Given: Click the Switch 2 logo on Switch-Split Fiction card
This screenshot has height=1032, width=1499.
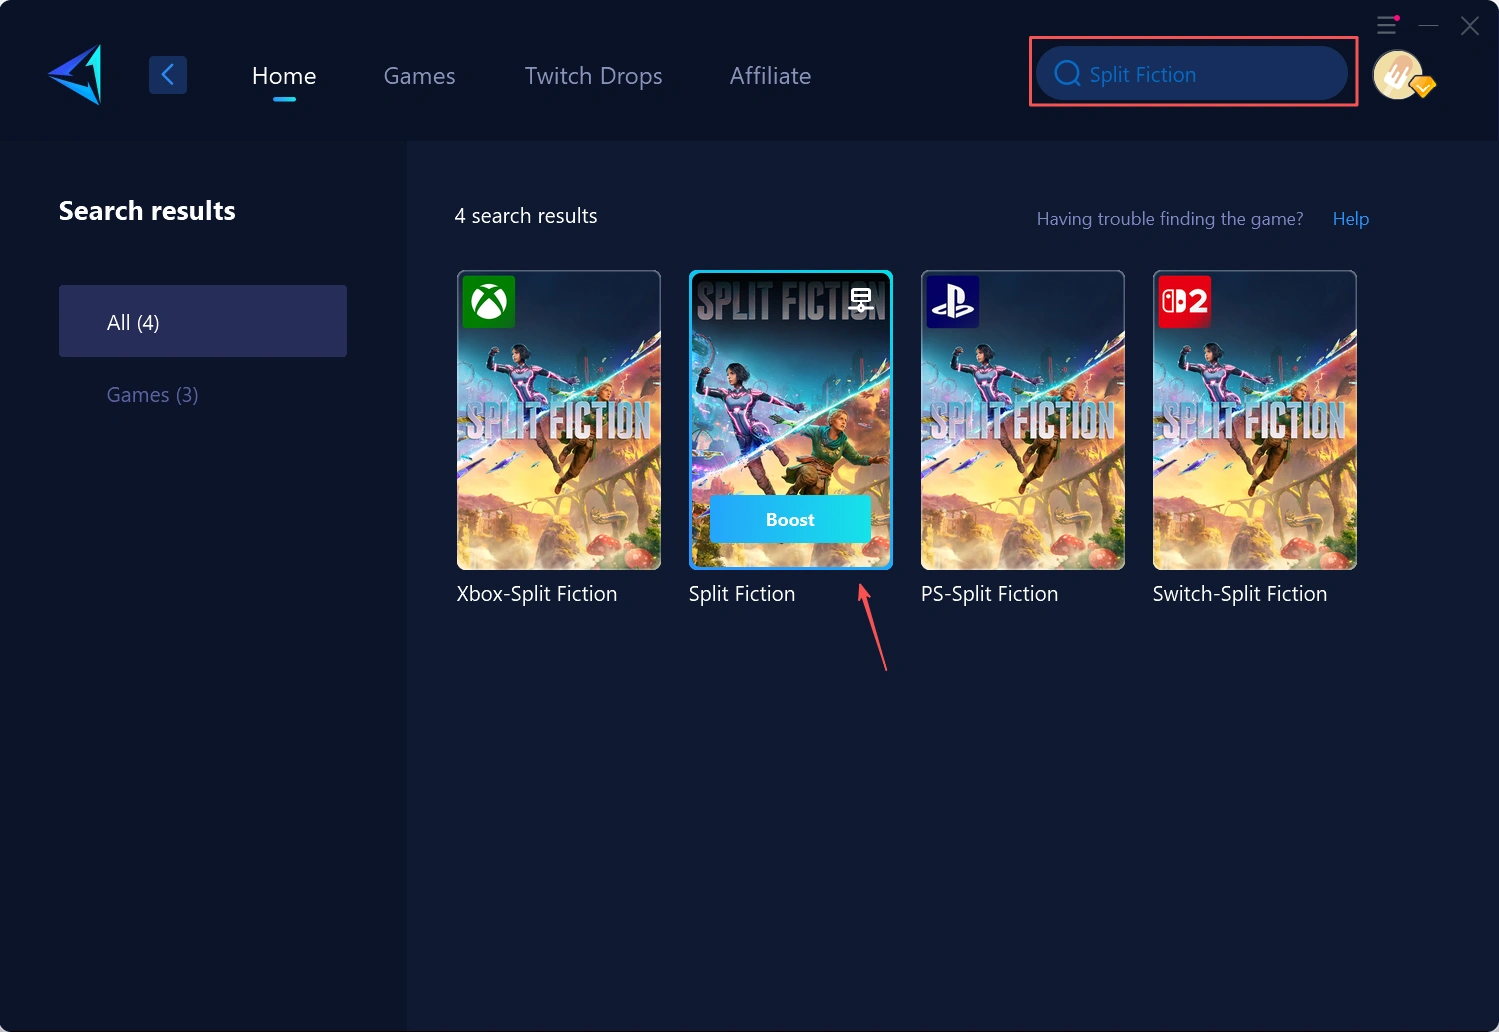Looking at the screenshot, I should (1184, 301).
